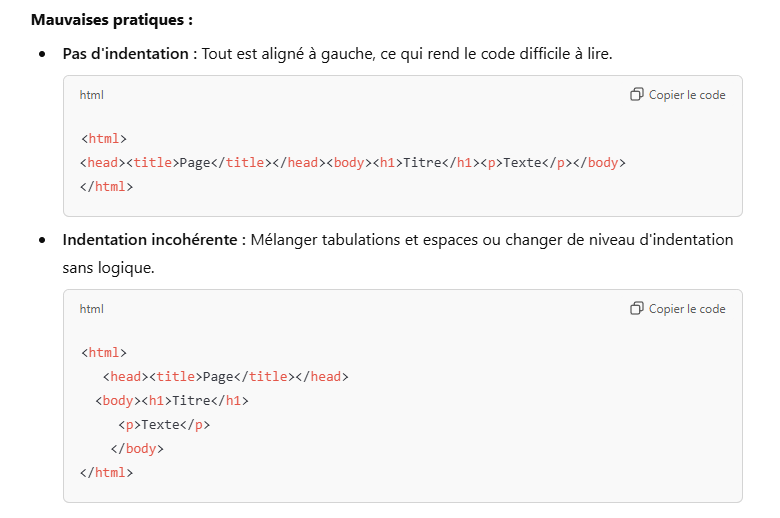Click the indented <head><title>Page line in the second block
Viewport: 780px width, 518px height.
225,377
